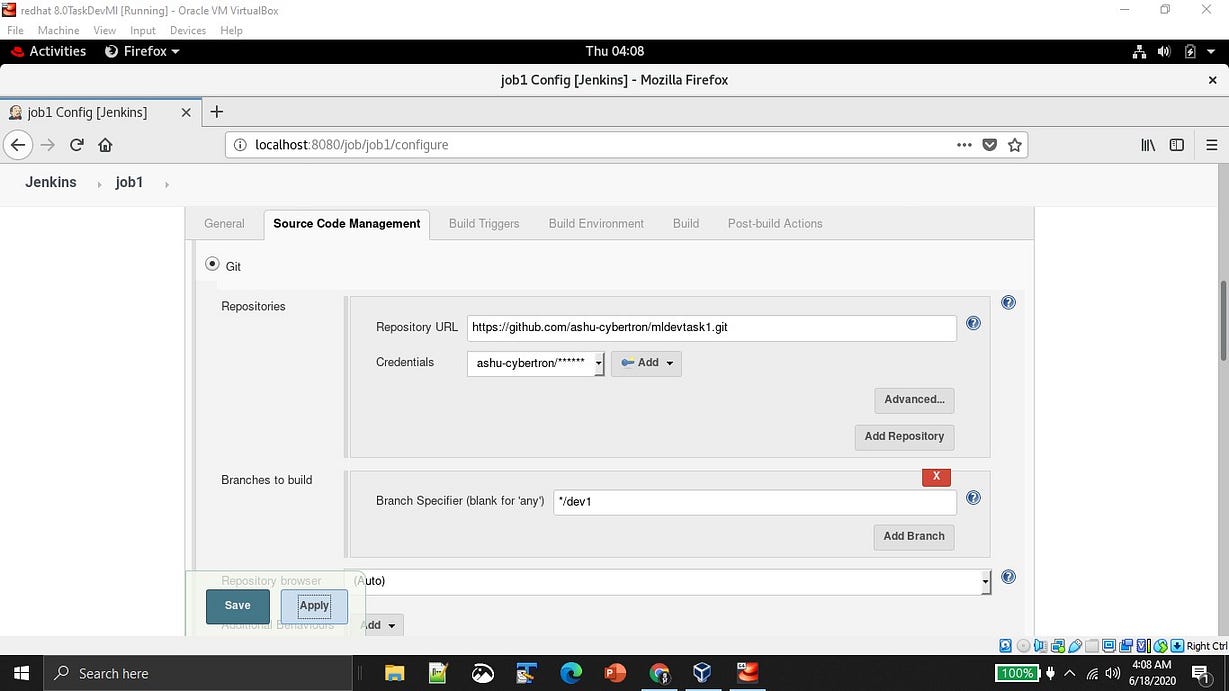Open the page actions ellipsis menu
This screenshot has width=1229, height=691.
[x=964, y=145]
